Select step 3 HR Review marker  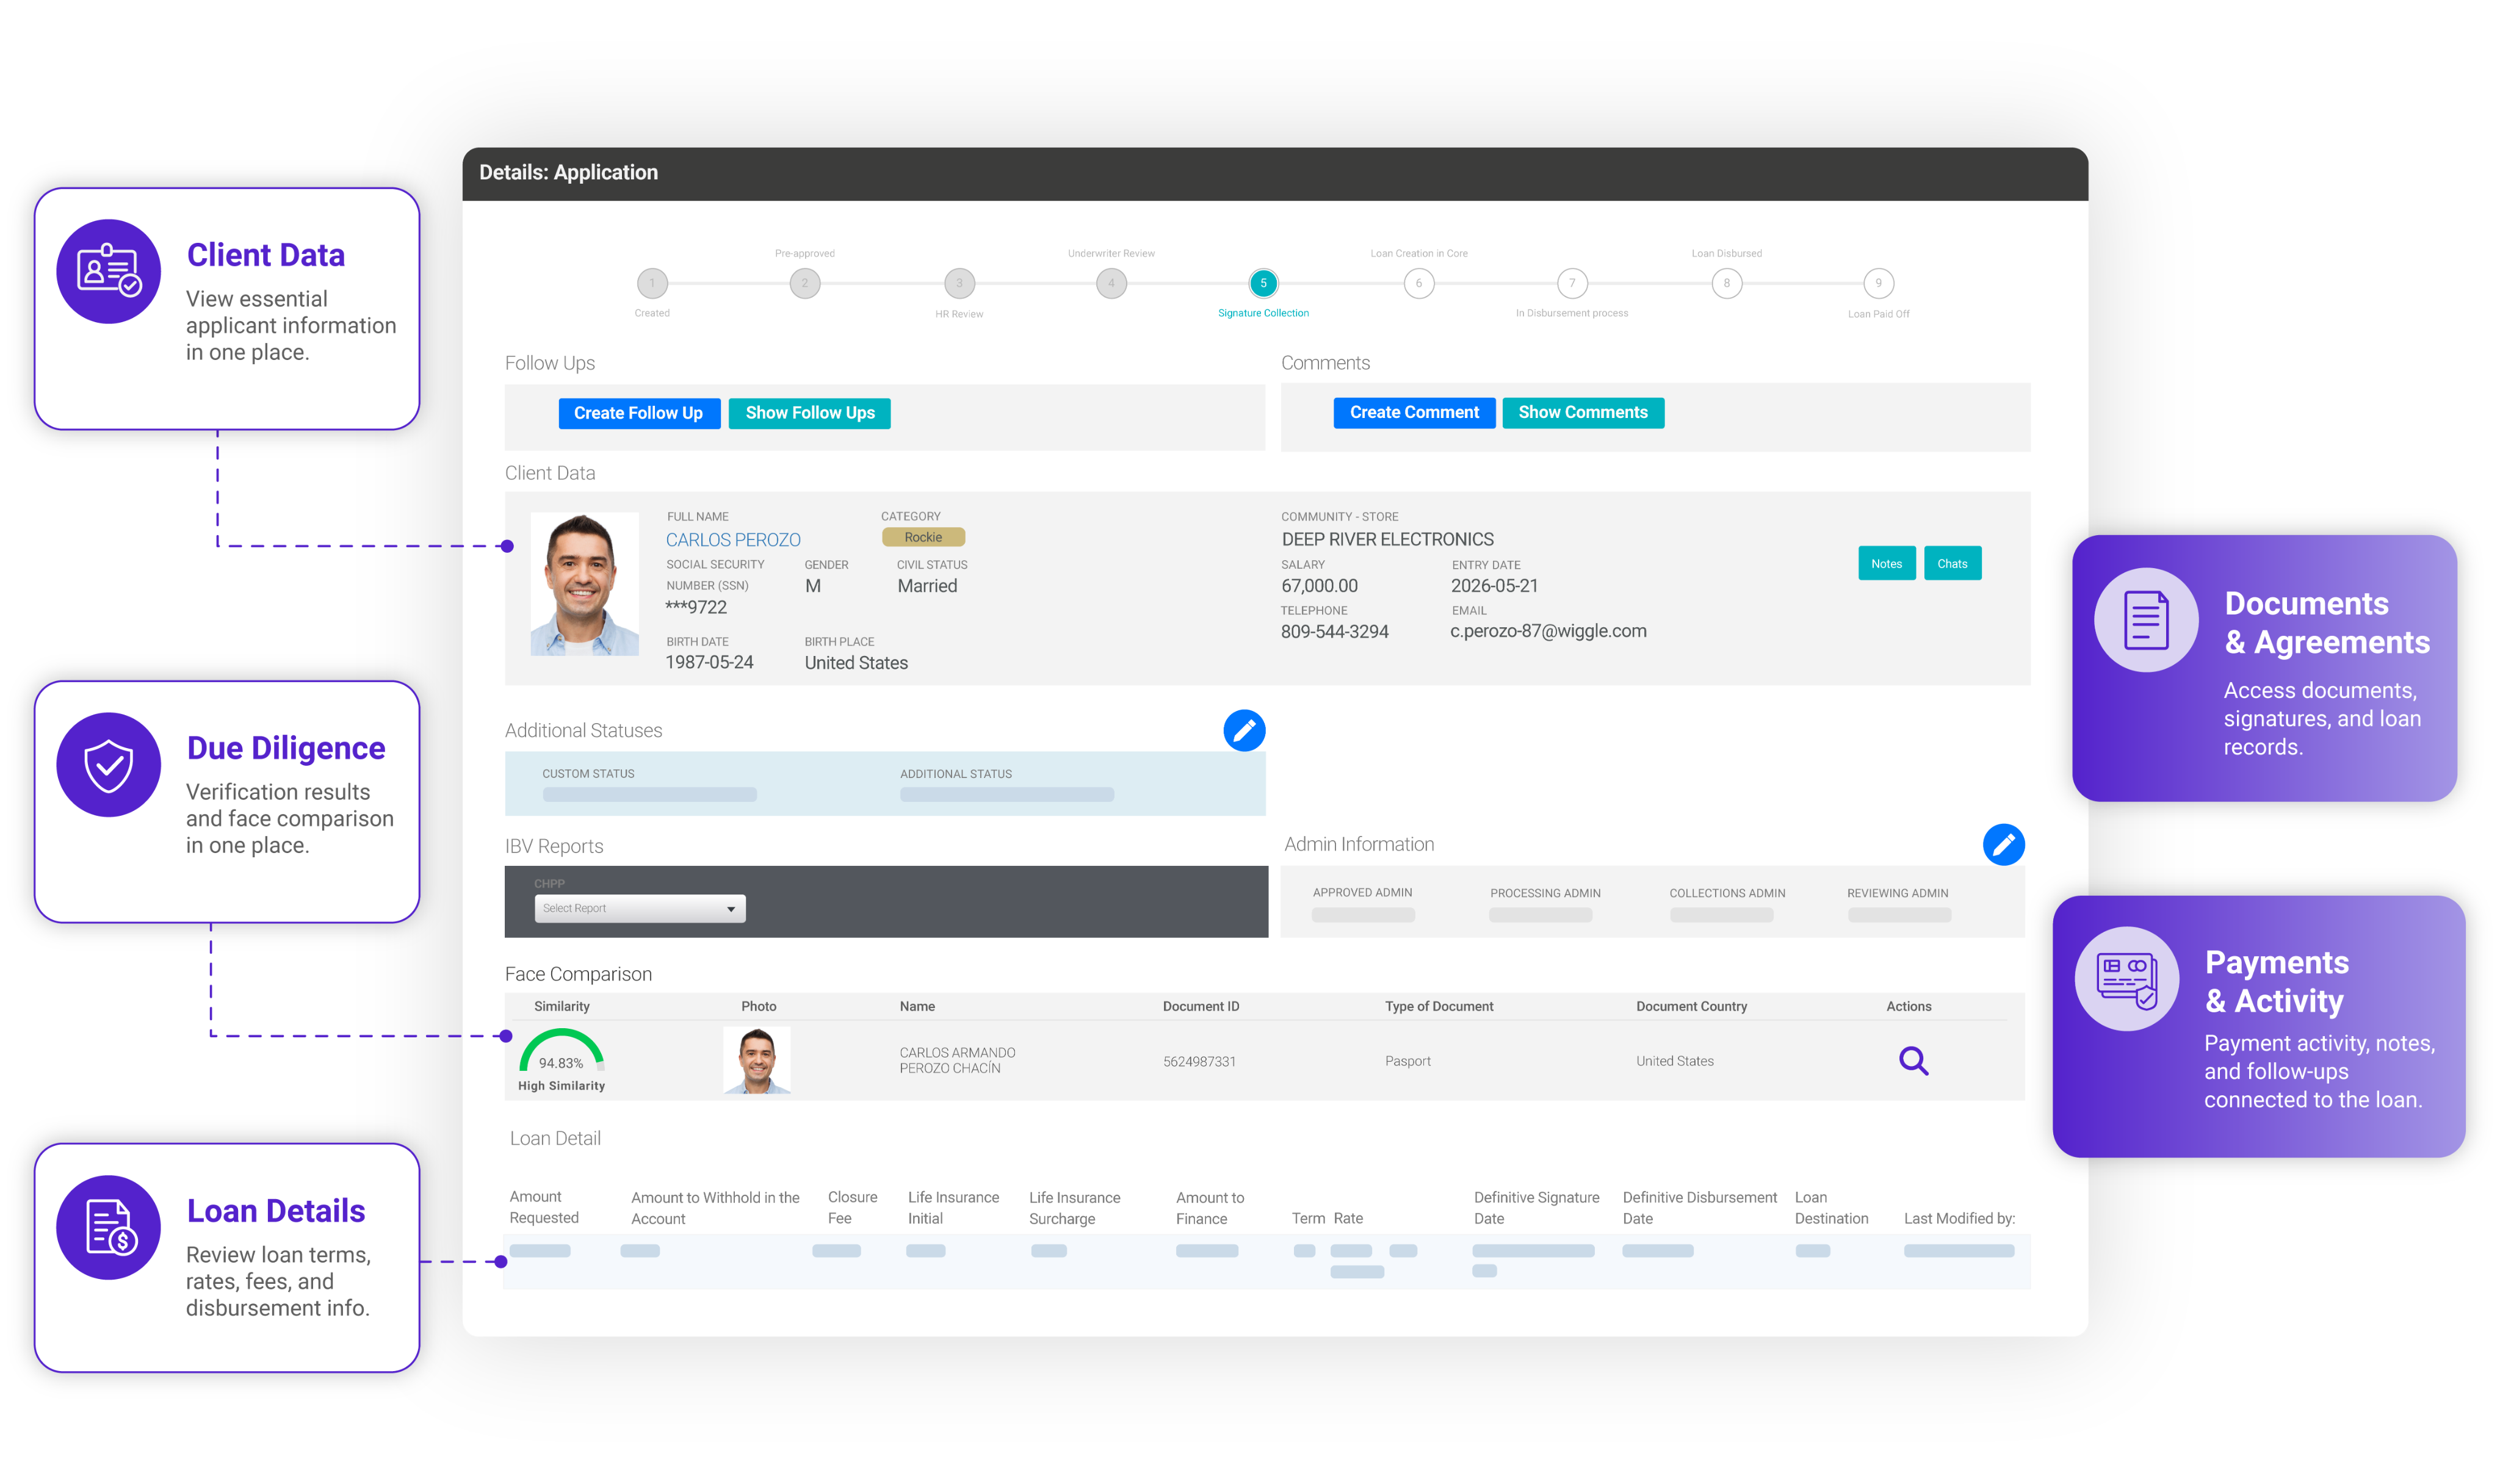[959, 283]
